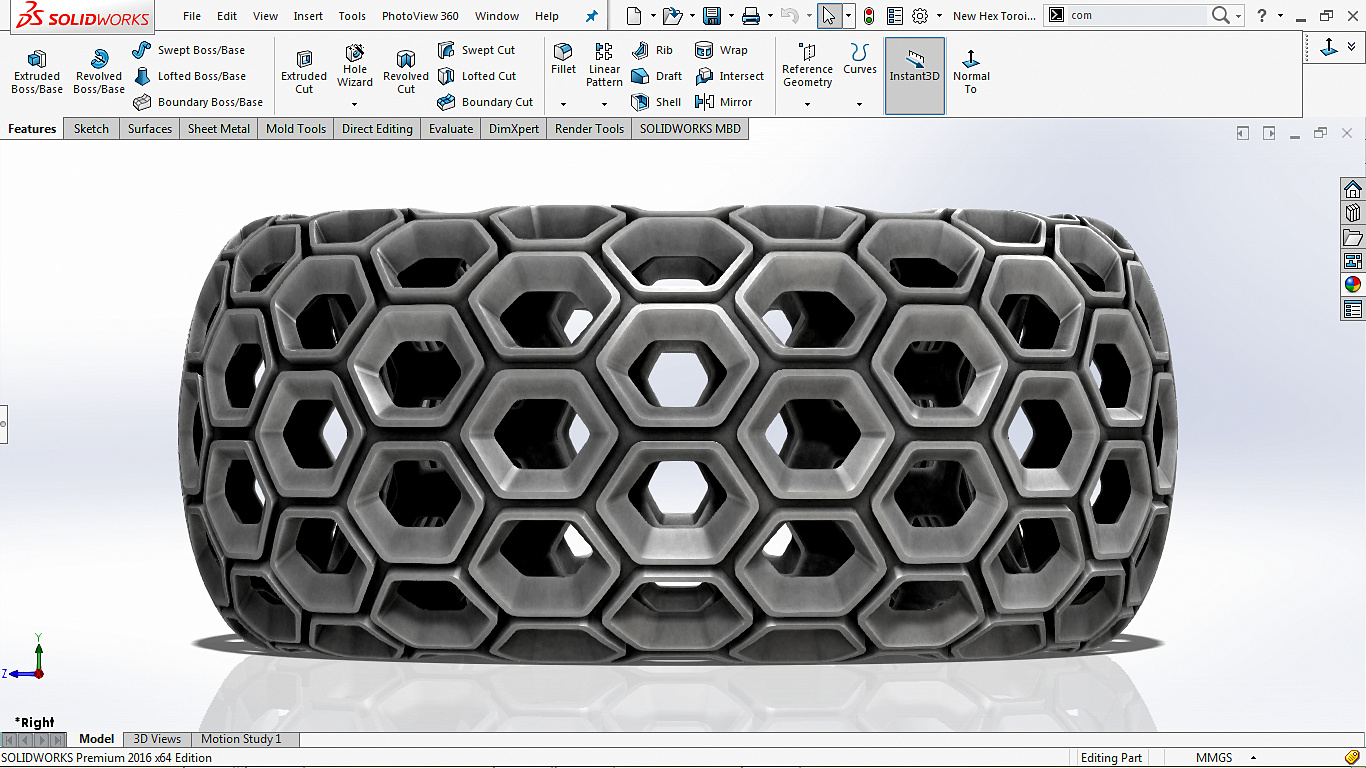This screenshot has height=768, width=1366.
Task: Select the Extruded Boss/Base tool
Action: click(x=36, y=70)
